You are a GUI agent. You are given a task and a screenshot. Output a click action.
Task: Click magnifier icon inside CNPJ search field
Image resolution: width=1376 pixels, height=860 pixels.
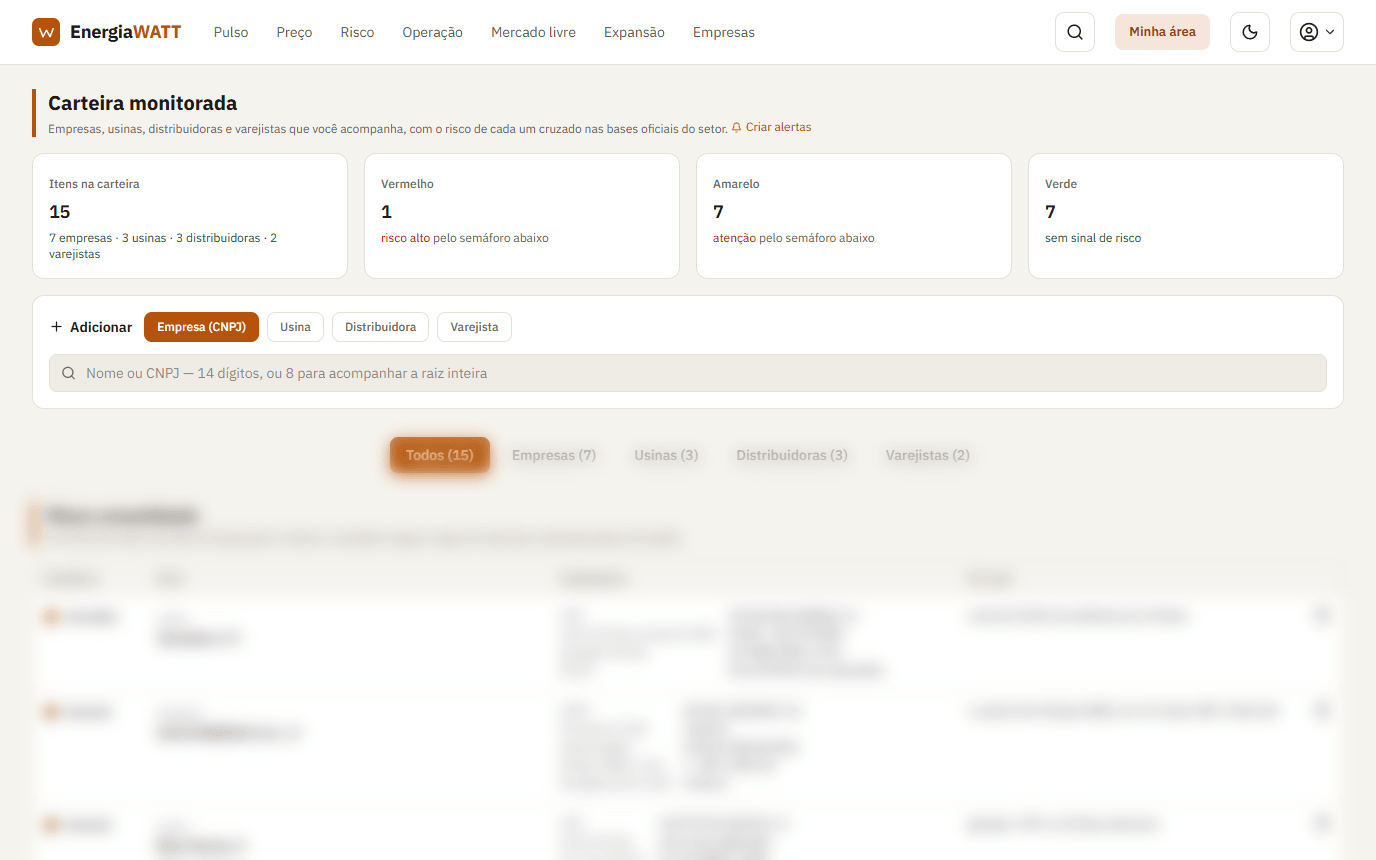[x=69, y=373]
